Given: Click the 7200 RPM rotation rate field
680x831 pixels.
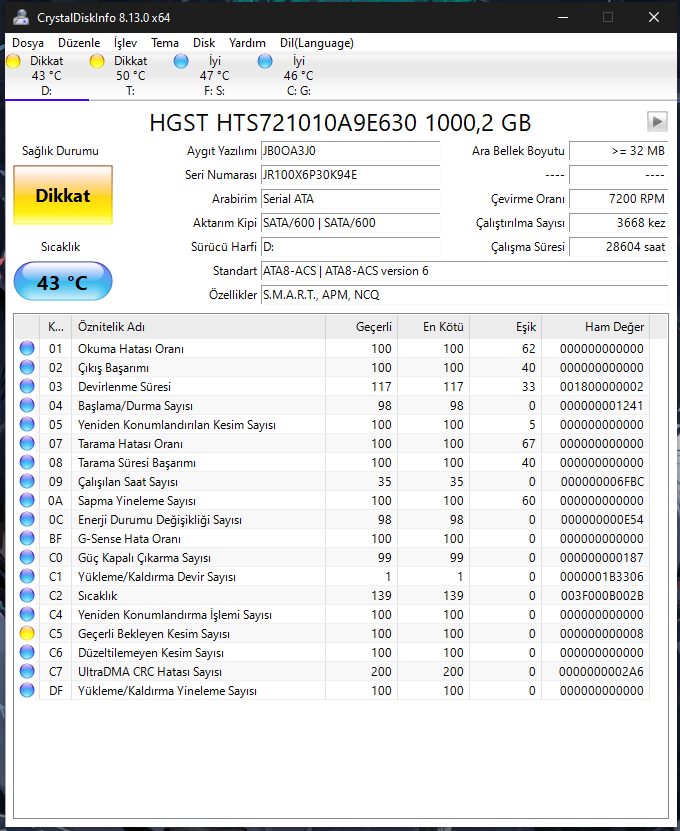Looking at the screenshot, I should 619,199.
